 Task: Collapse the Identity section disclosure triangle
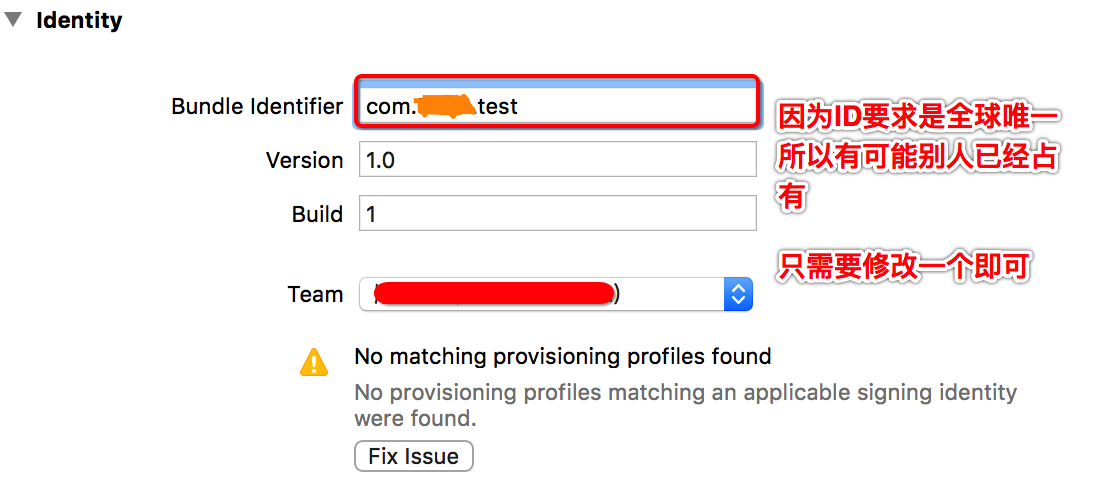12,20
